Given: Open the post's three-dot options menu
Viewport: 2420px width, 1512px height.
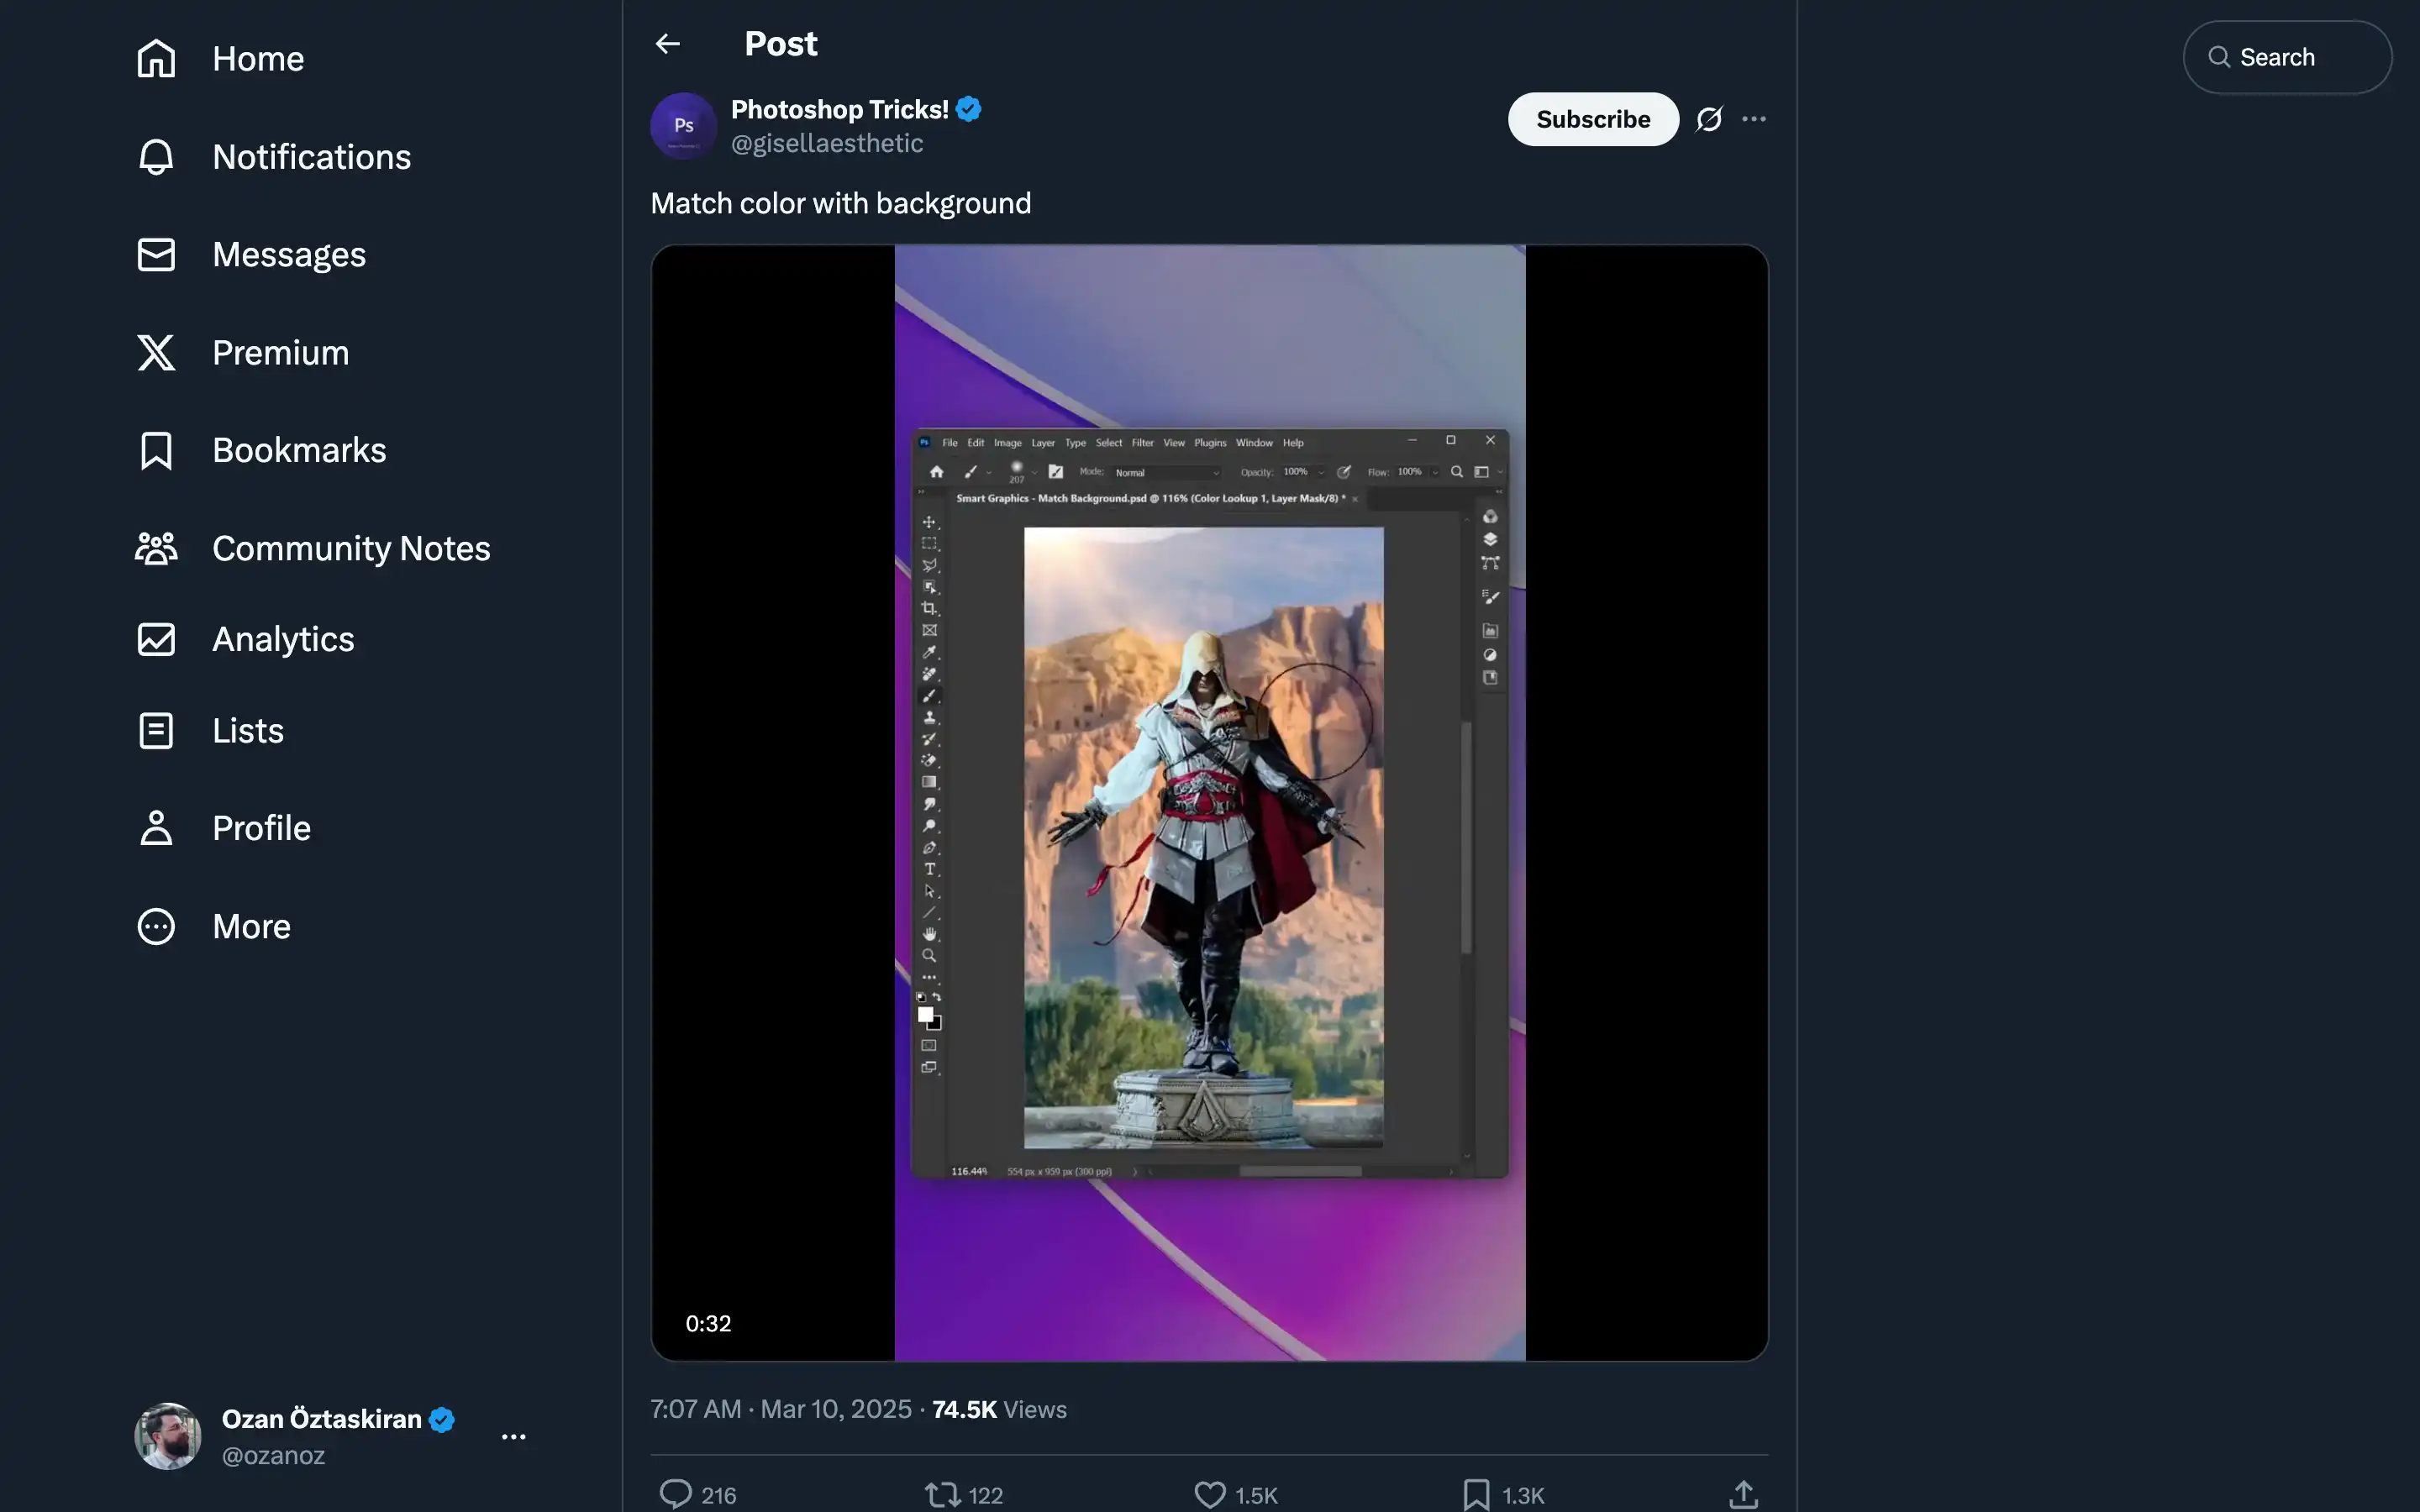Looking at the screenshot, I should pyautogui.click(x=1754, y=119).
